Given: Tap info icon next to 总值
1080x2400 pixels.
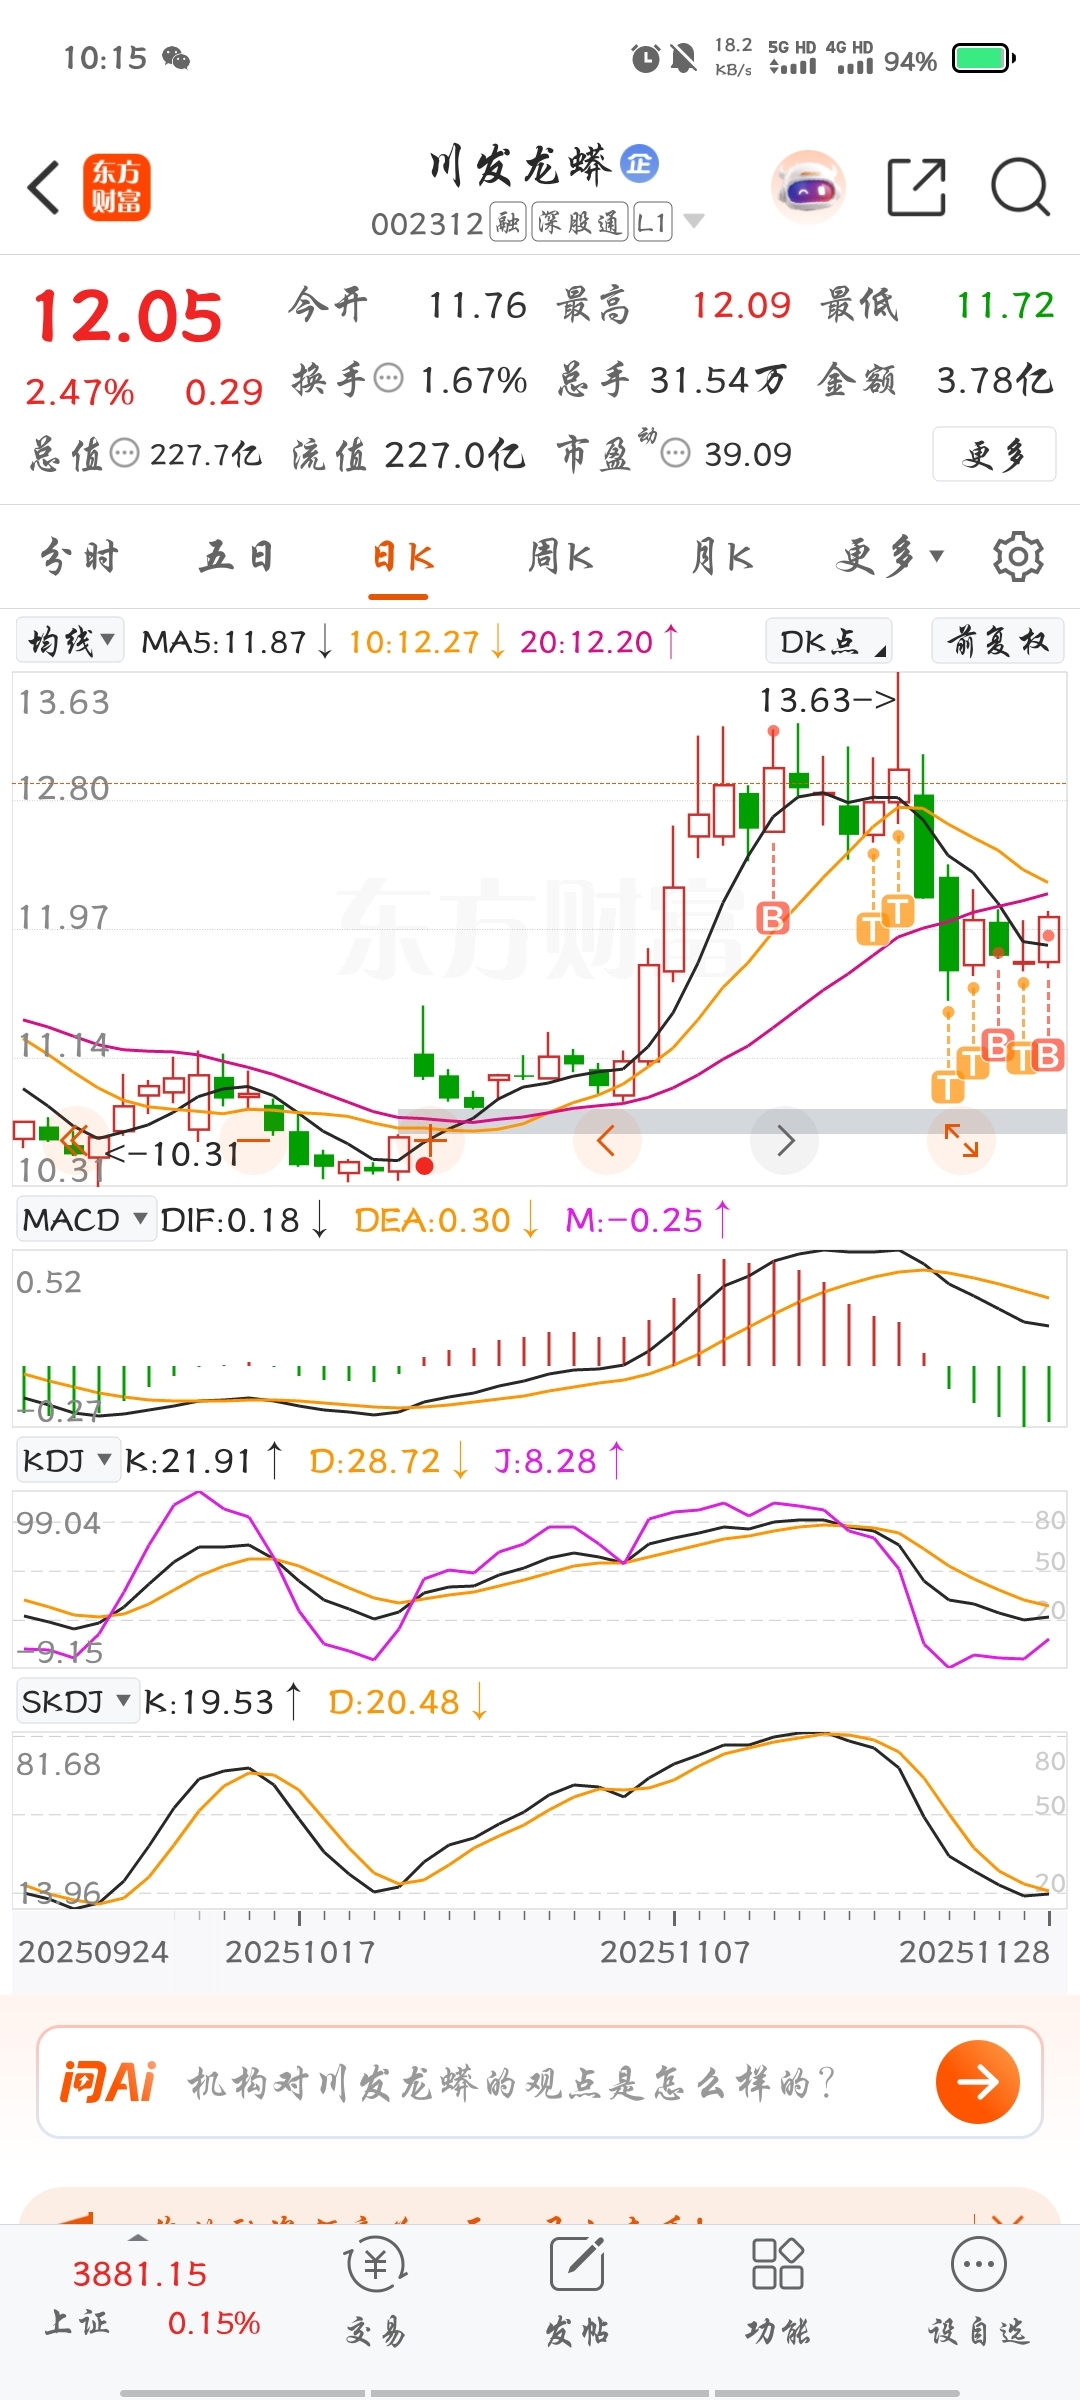Looking at the screenshot, I should tap(125, 454).
